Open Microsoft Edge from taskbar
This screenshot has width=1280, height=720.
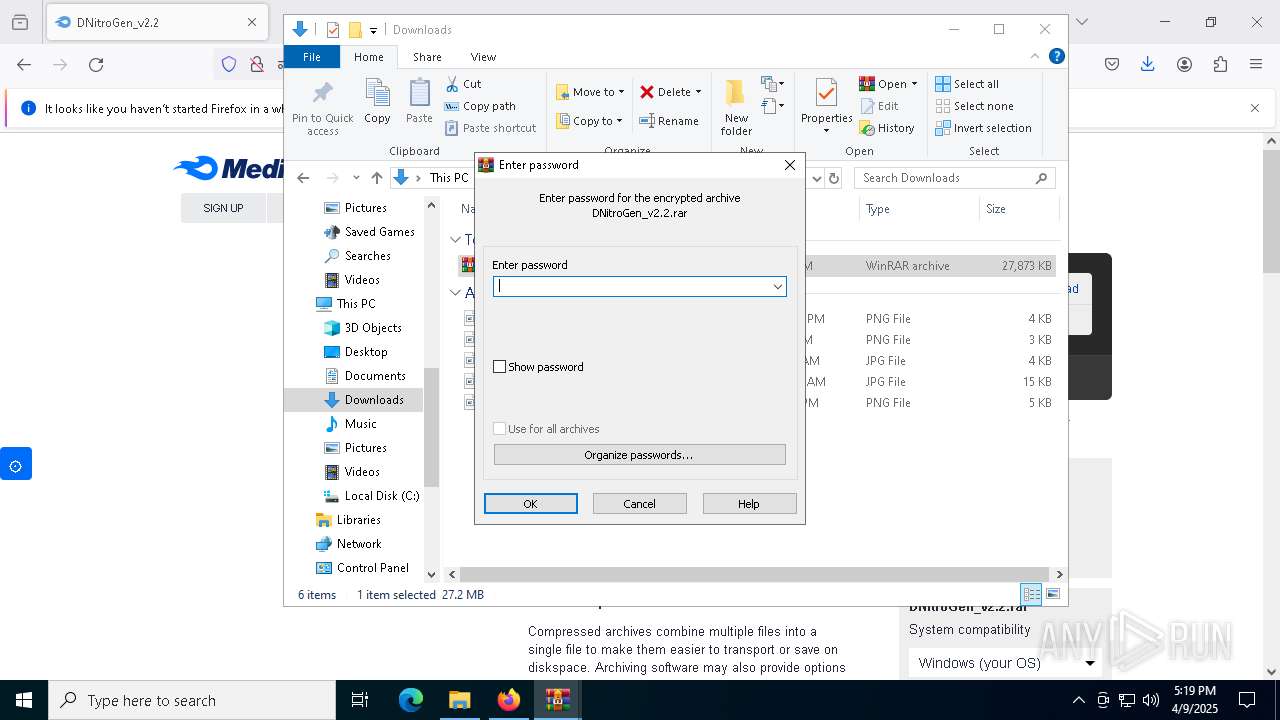pyautogui.click(x=411, y=700)
